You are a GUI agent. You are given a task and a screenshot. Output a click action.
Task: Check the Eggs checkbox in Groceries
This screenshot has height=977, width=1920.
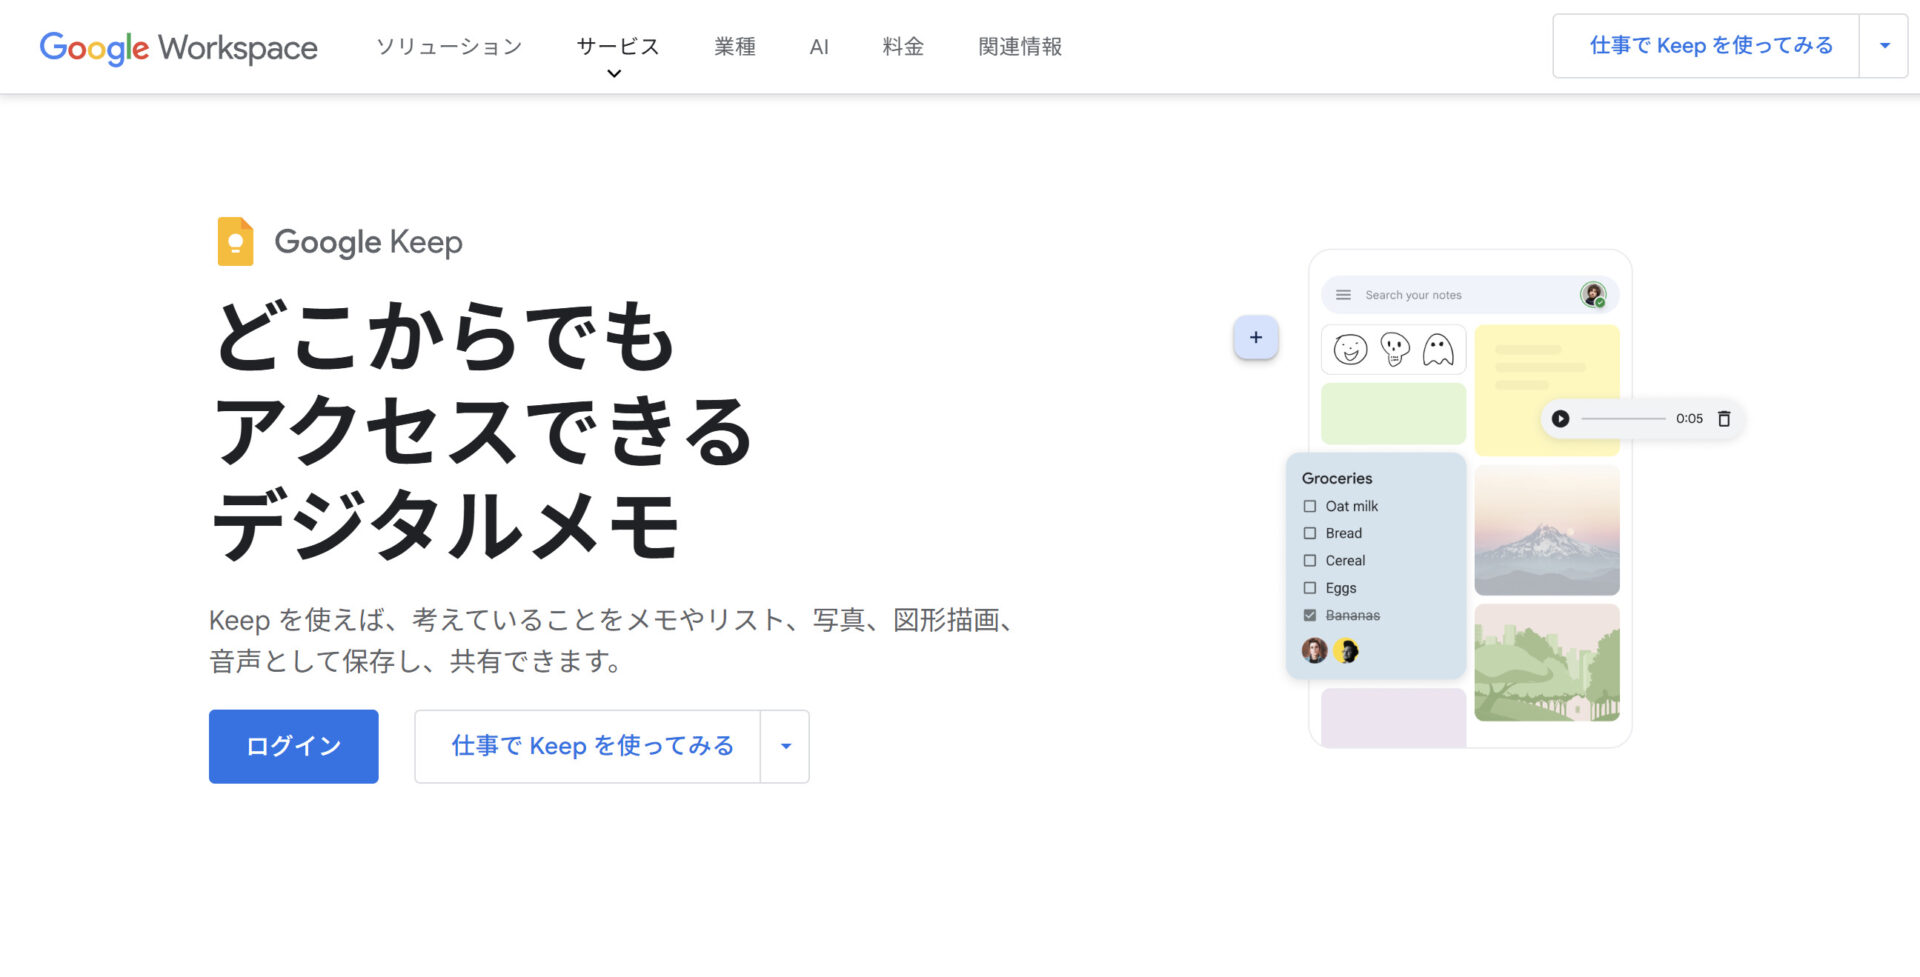click(x=1310, y=588)
